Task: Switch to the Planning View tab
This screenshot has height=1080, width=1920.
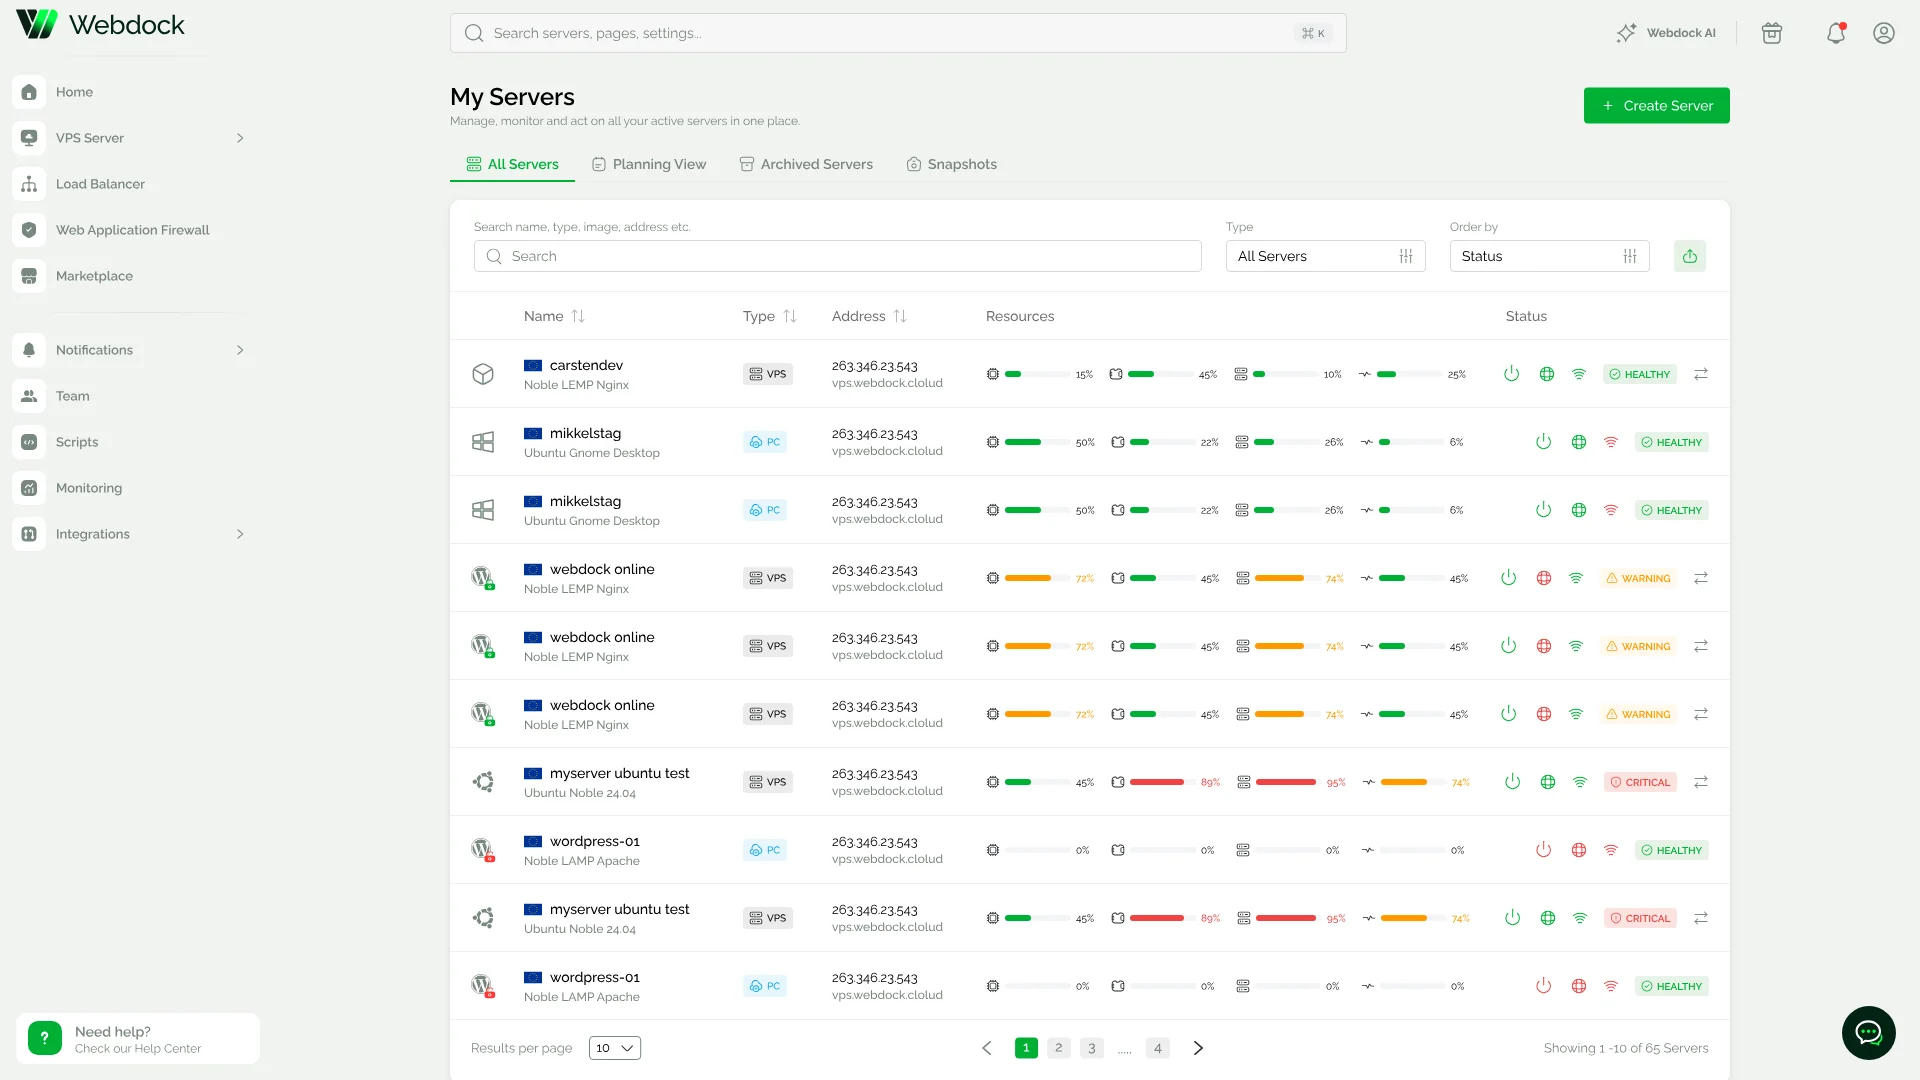Action: click(649, 164)
